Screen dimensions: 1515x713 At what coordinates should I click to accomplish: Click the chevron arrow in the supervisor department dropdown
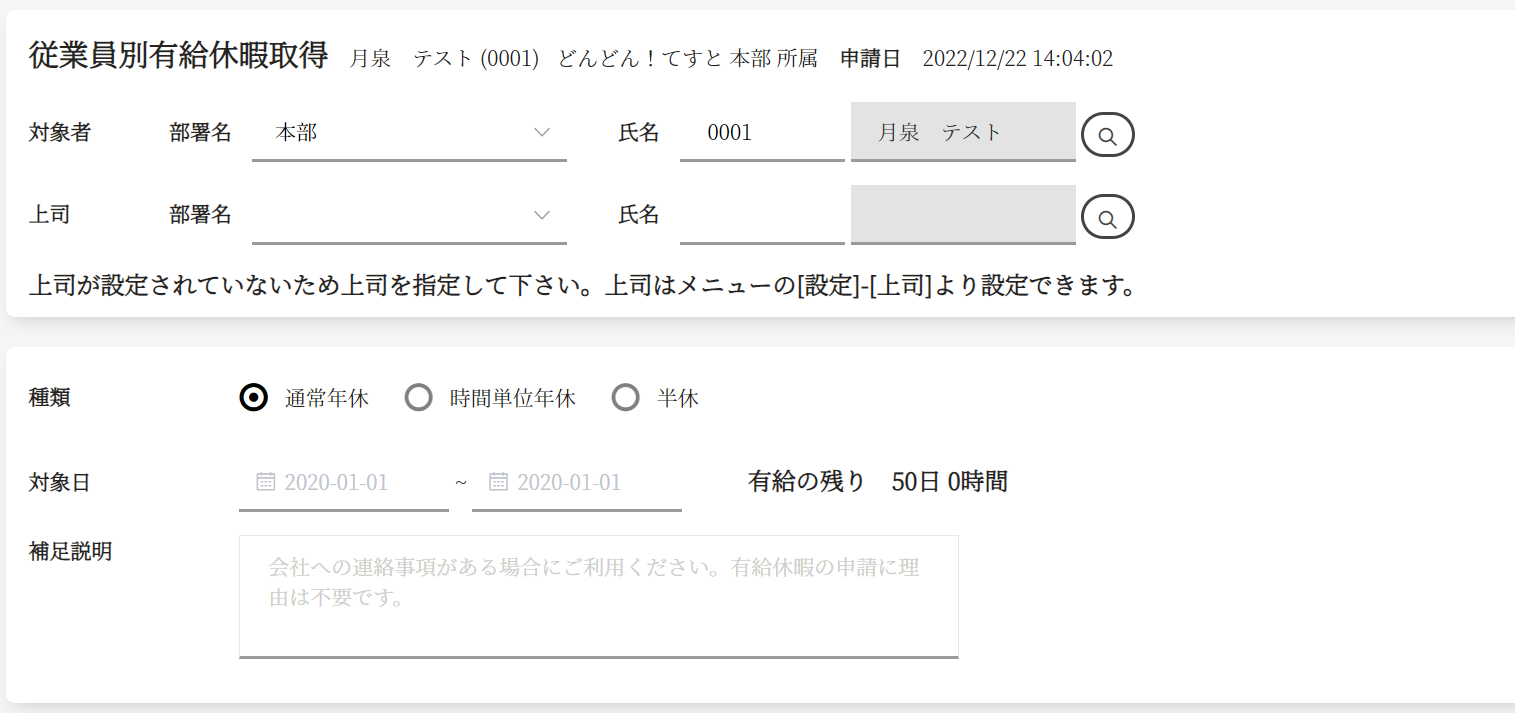pyautogui.click(x=542, y=215)
